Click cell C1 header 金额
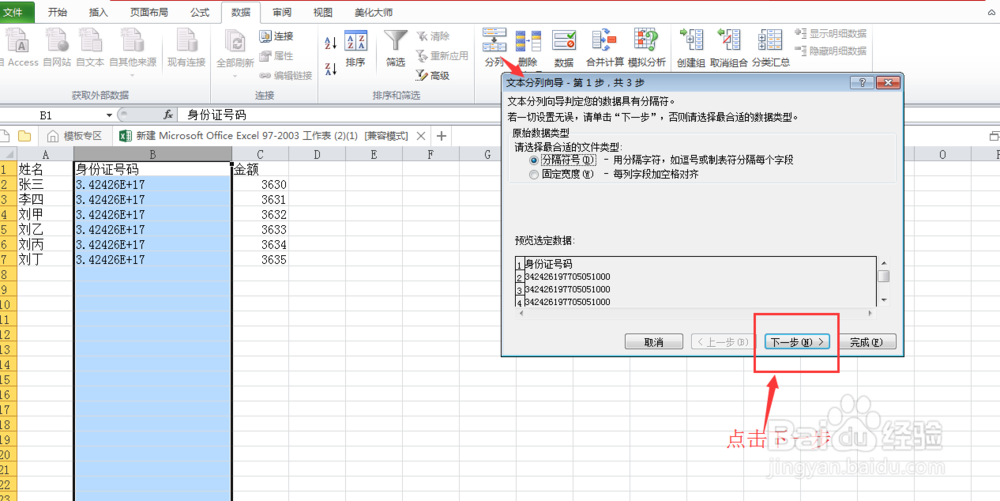The image size is (1000, 501). click(x=260, y=170)
